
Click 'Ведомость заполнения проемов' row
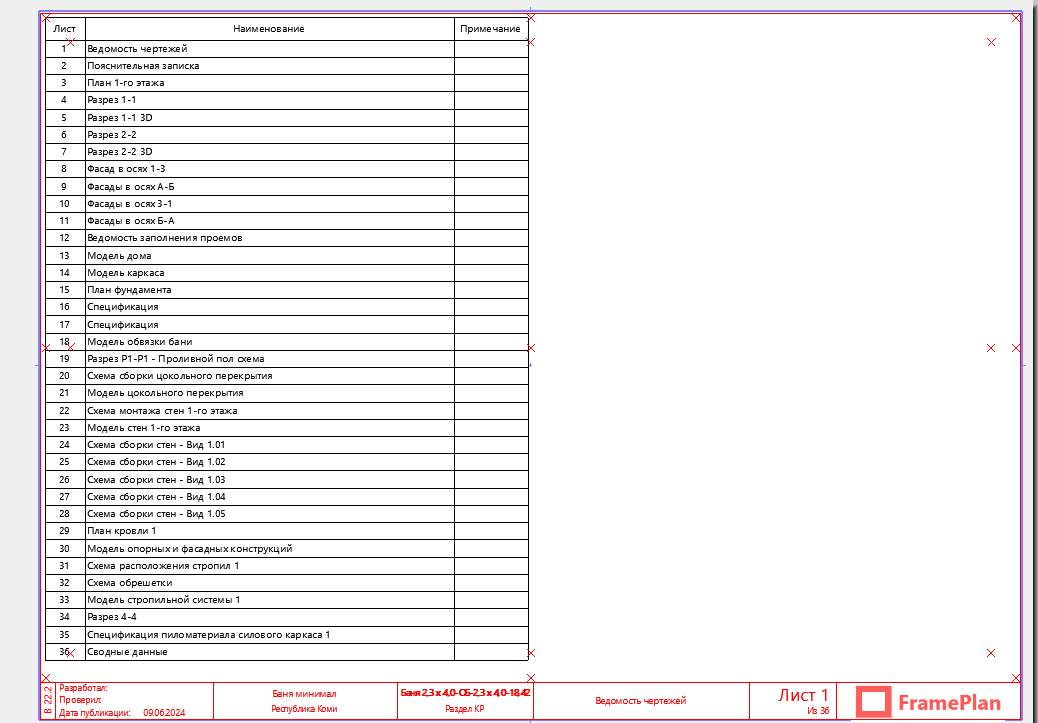[x=165, y=238]
